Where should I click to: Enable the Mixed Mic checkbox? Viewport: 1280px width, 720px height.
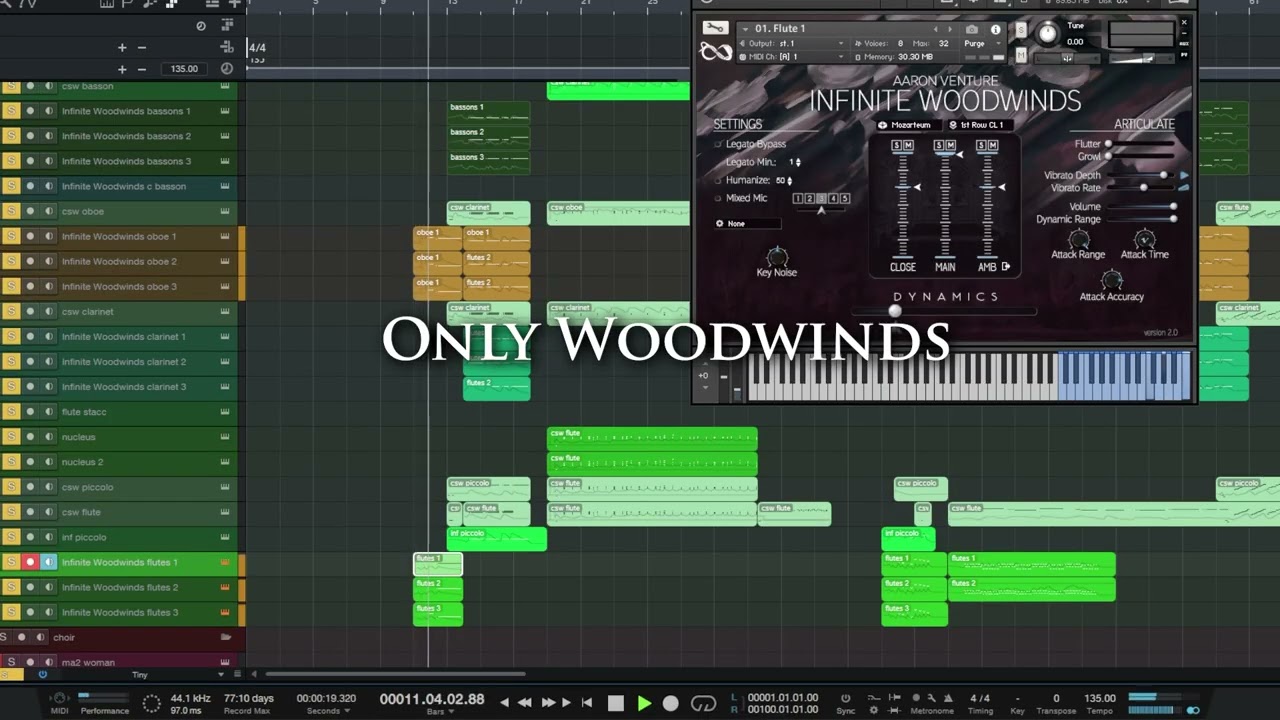pyautogui.click(x=718, y=198)
